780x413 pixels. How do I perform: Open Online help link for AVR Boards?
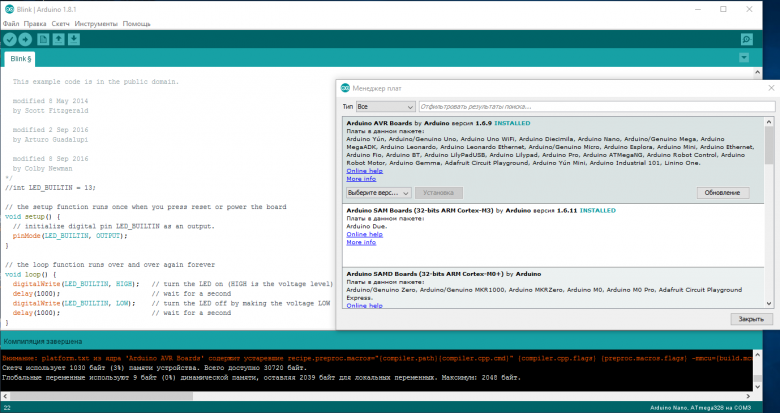pyautogui.click(x=365, y=171)
